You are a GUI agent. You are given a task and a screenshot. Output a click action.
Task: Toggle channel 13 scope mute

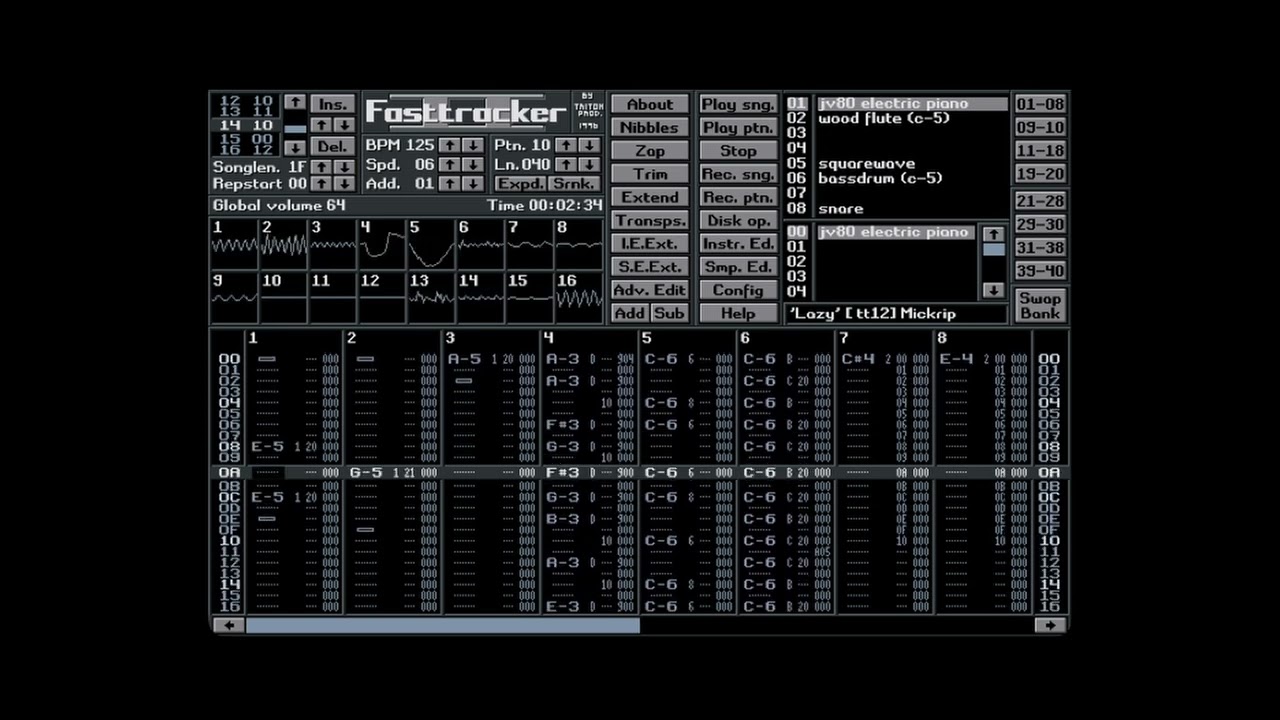pyautogui.click(x=431, y=298)
